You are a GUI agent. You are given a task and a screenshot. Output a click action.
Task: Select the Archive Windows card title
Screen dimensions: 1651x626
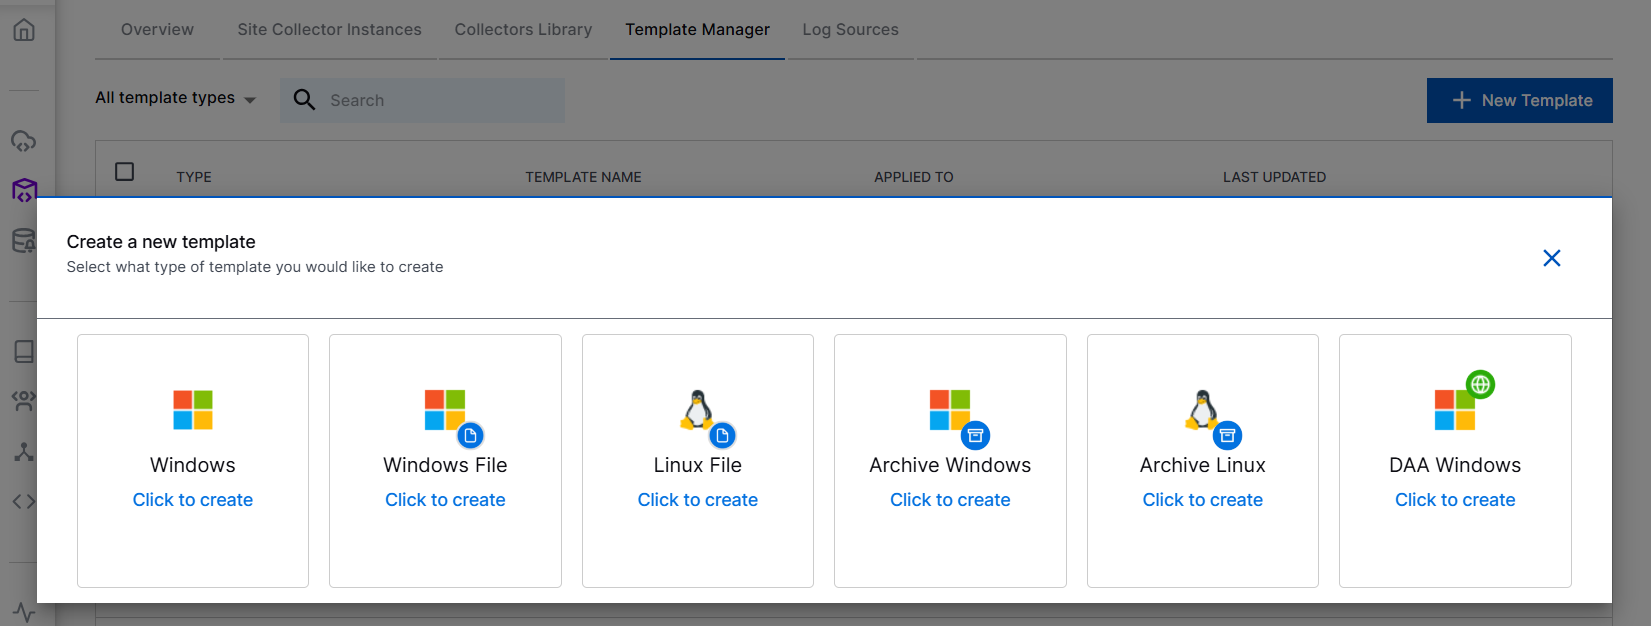click(x=950, y=465)
